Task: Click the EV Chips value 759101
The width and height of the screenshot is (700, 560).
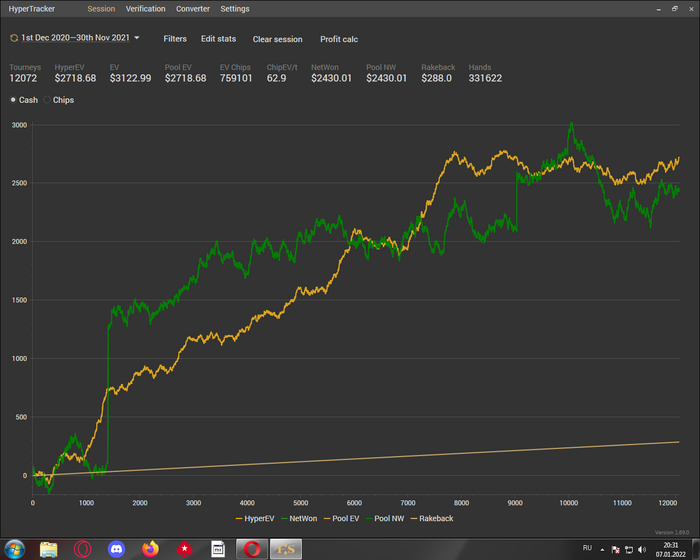Action: [x=236, y=78]
